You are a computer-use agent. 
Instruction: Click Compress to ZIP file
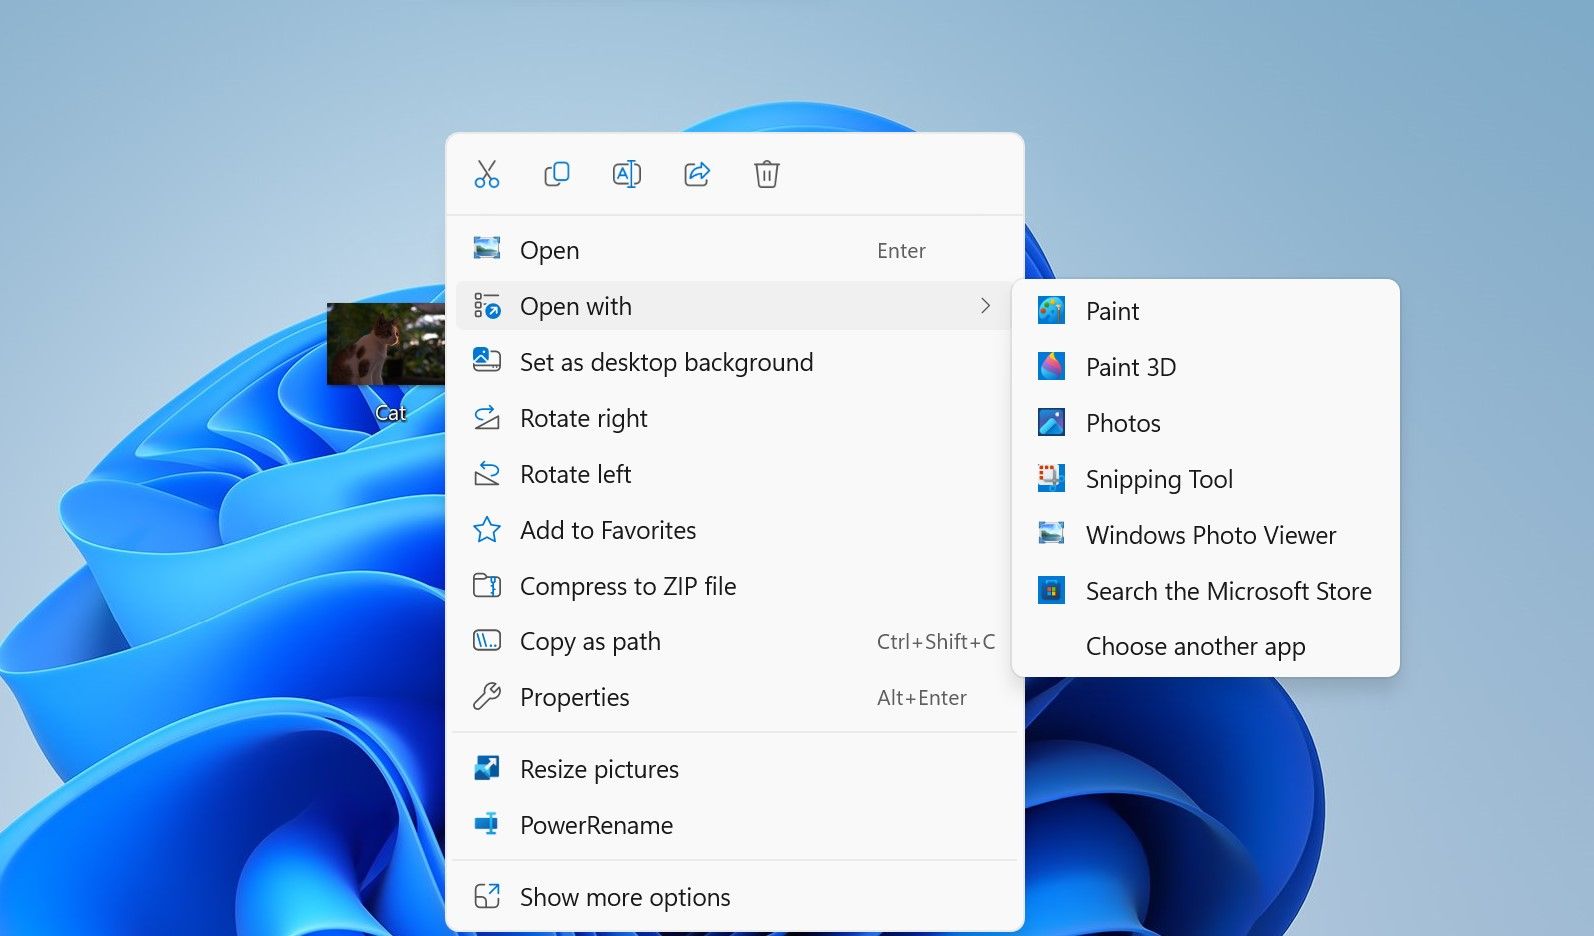coord(627,586)
